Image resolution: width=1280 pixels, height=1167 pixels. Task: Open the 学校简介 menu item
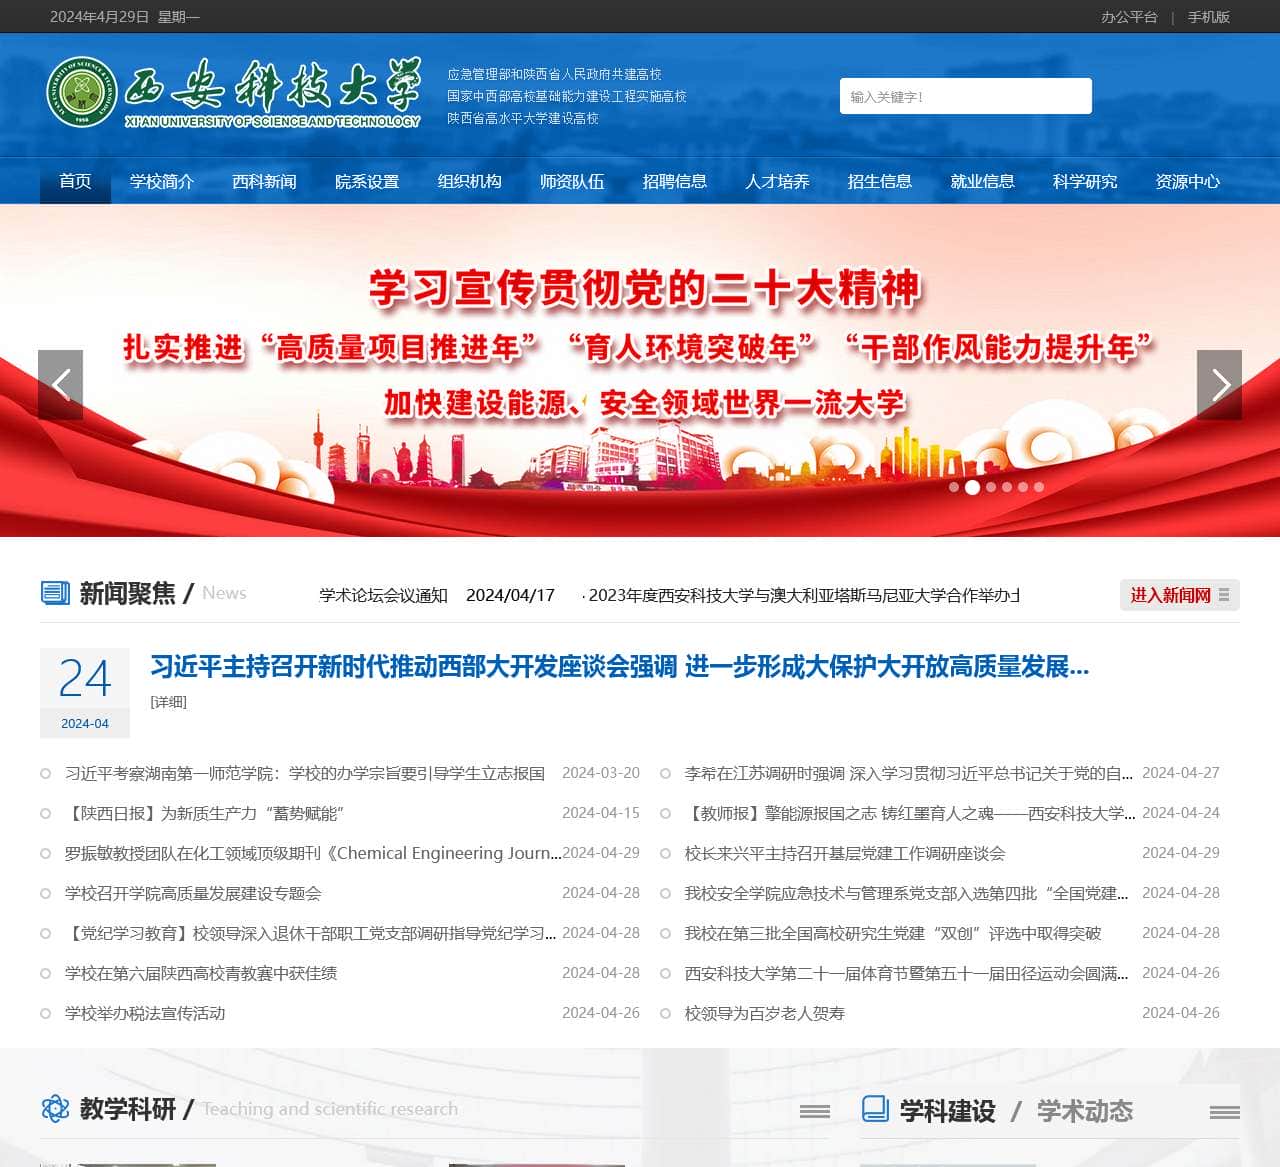point(162,181)
